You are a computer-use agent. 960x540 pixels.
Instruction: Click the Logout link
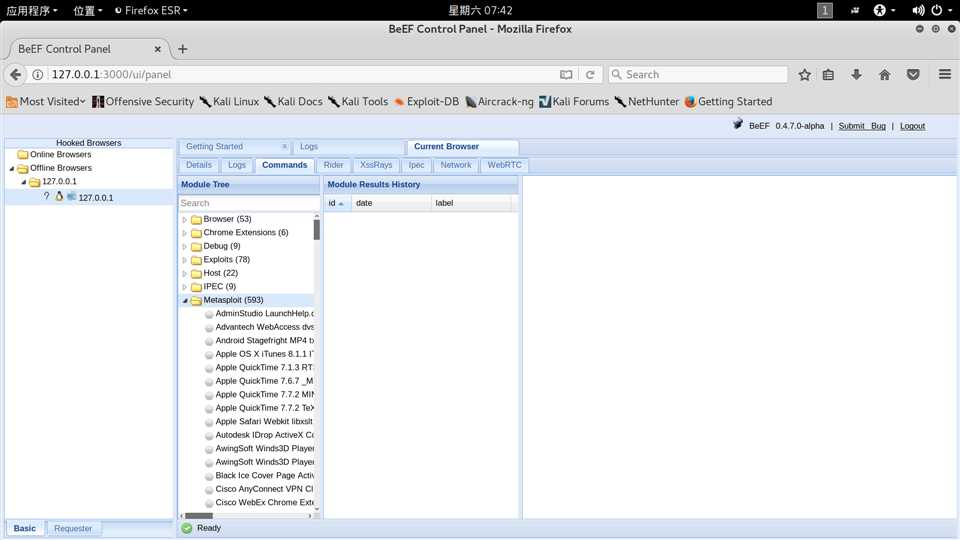(912, 126)
